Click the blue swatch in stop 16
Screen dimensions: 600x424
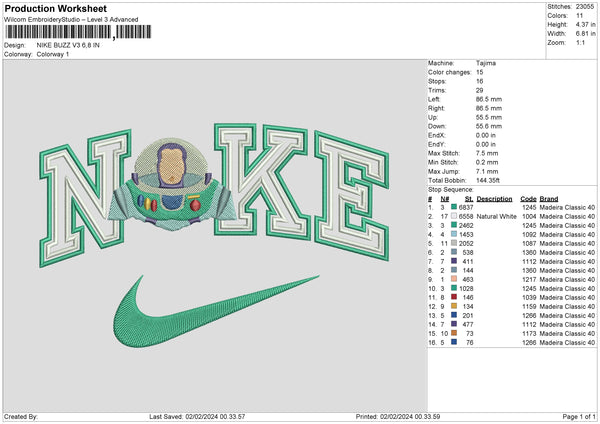[454, 342]
